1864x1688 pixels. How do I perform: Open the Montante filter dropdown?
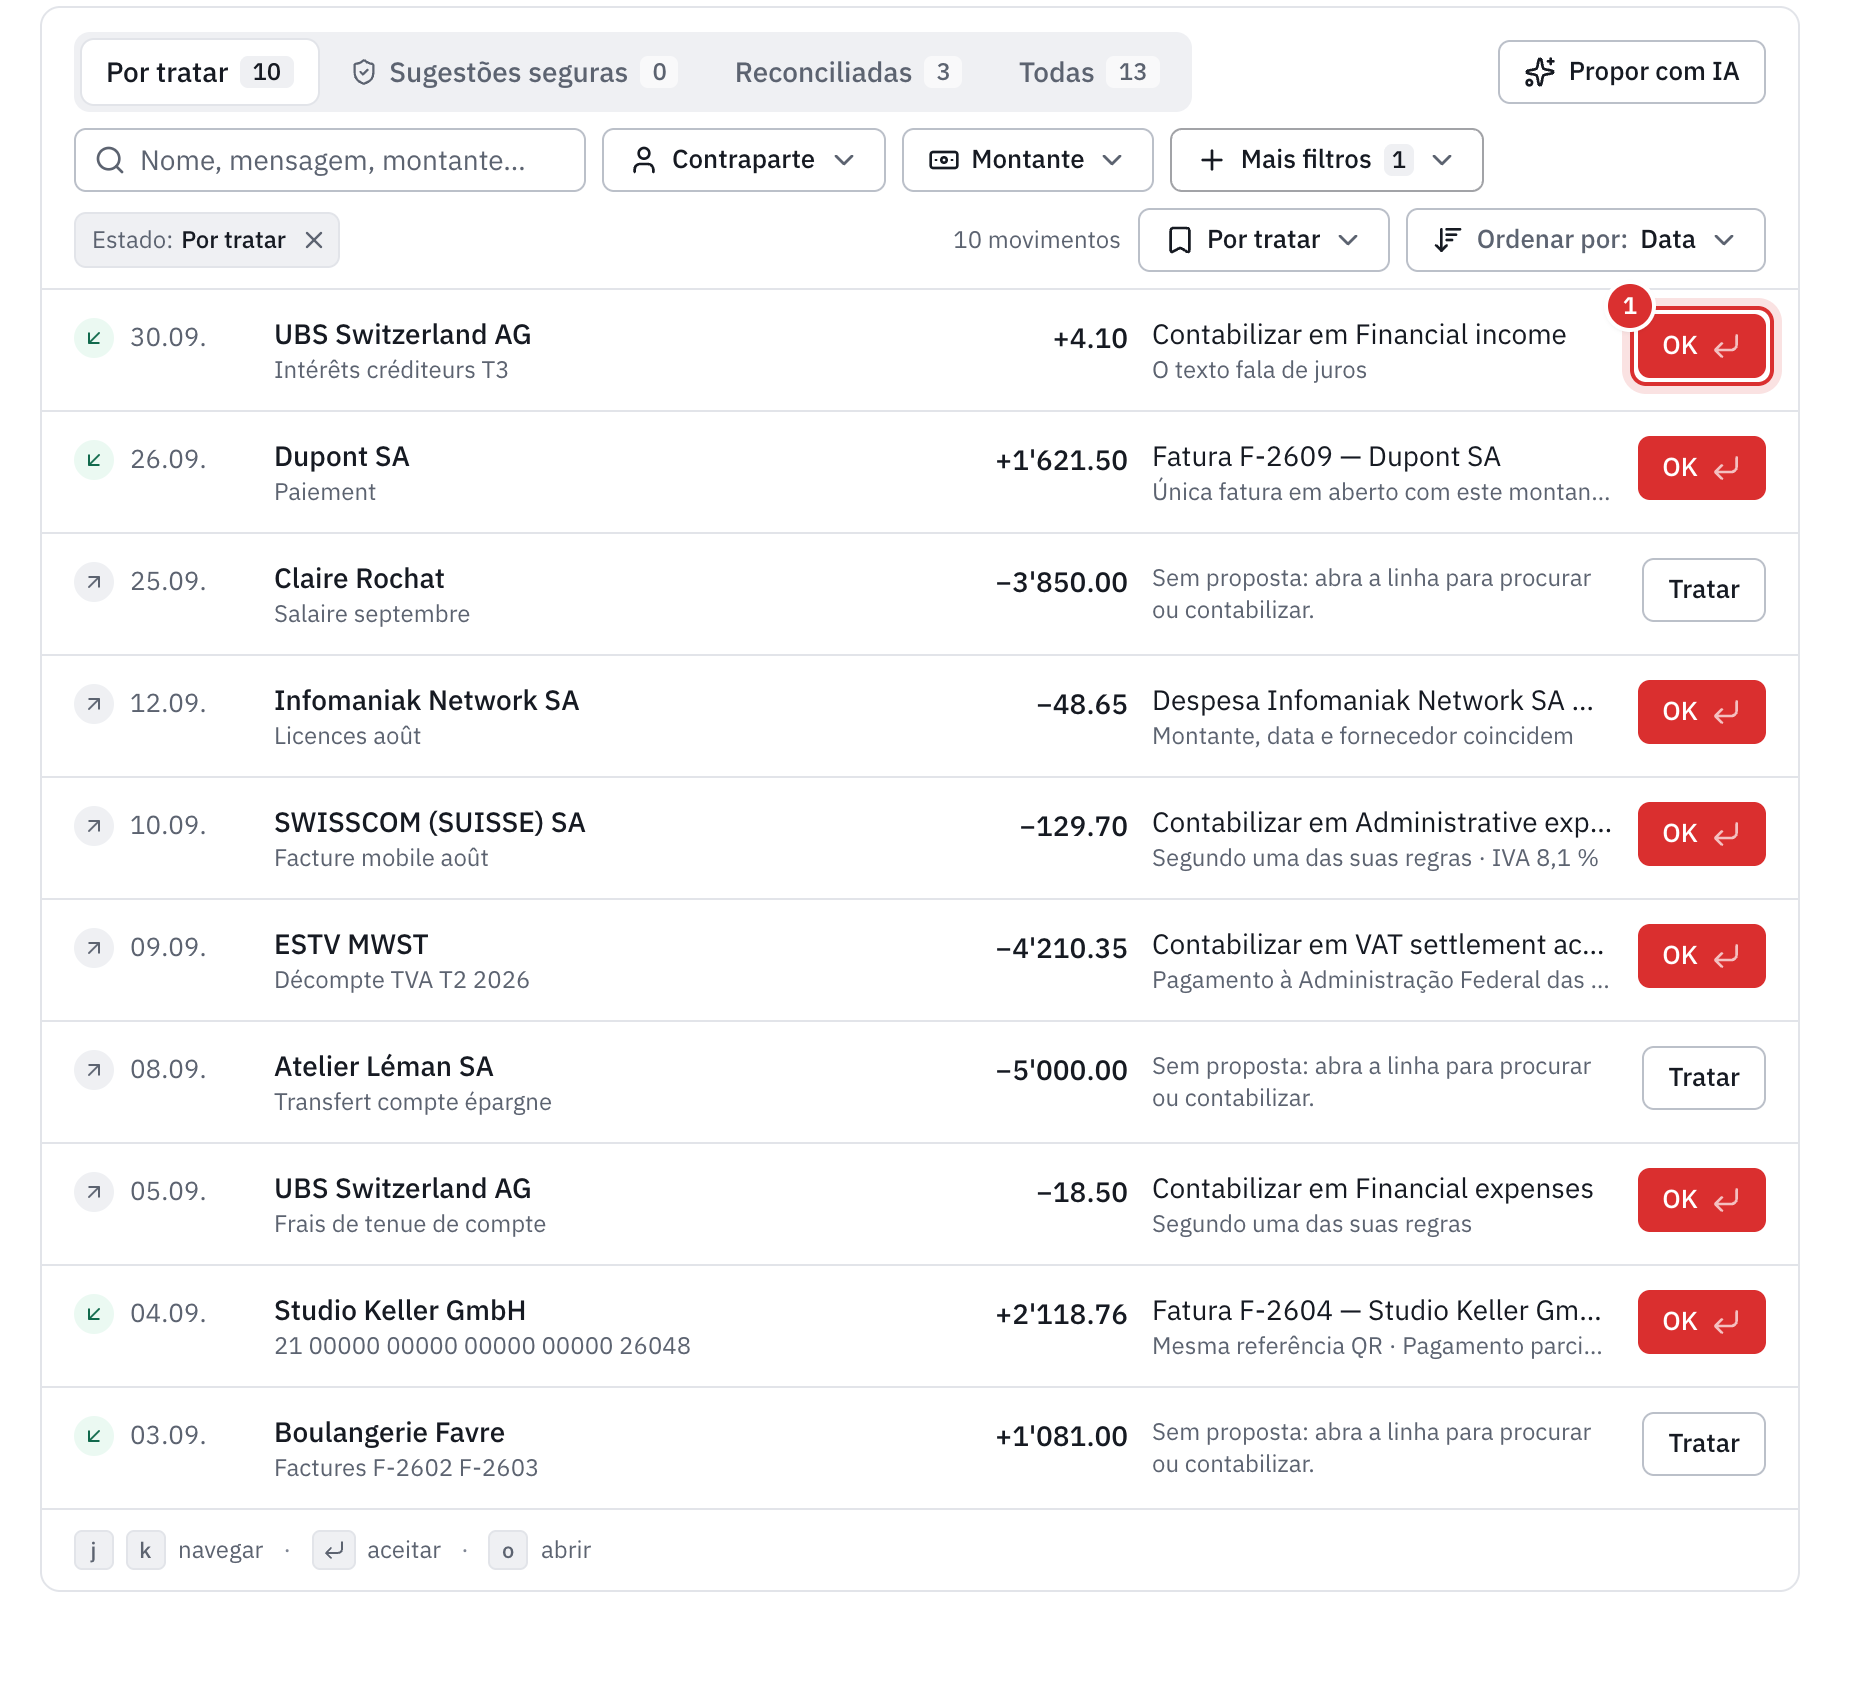point(1027,160)
